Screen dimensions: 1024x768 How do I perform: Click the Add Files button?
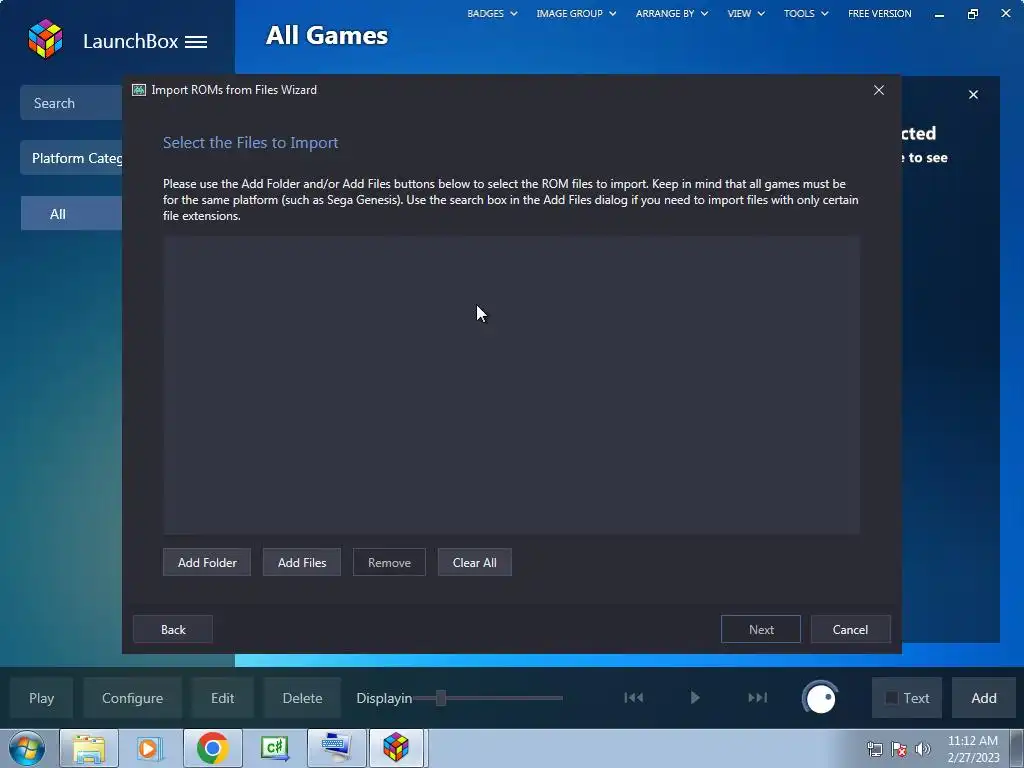tap(302, 562)
